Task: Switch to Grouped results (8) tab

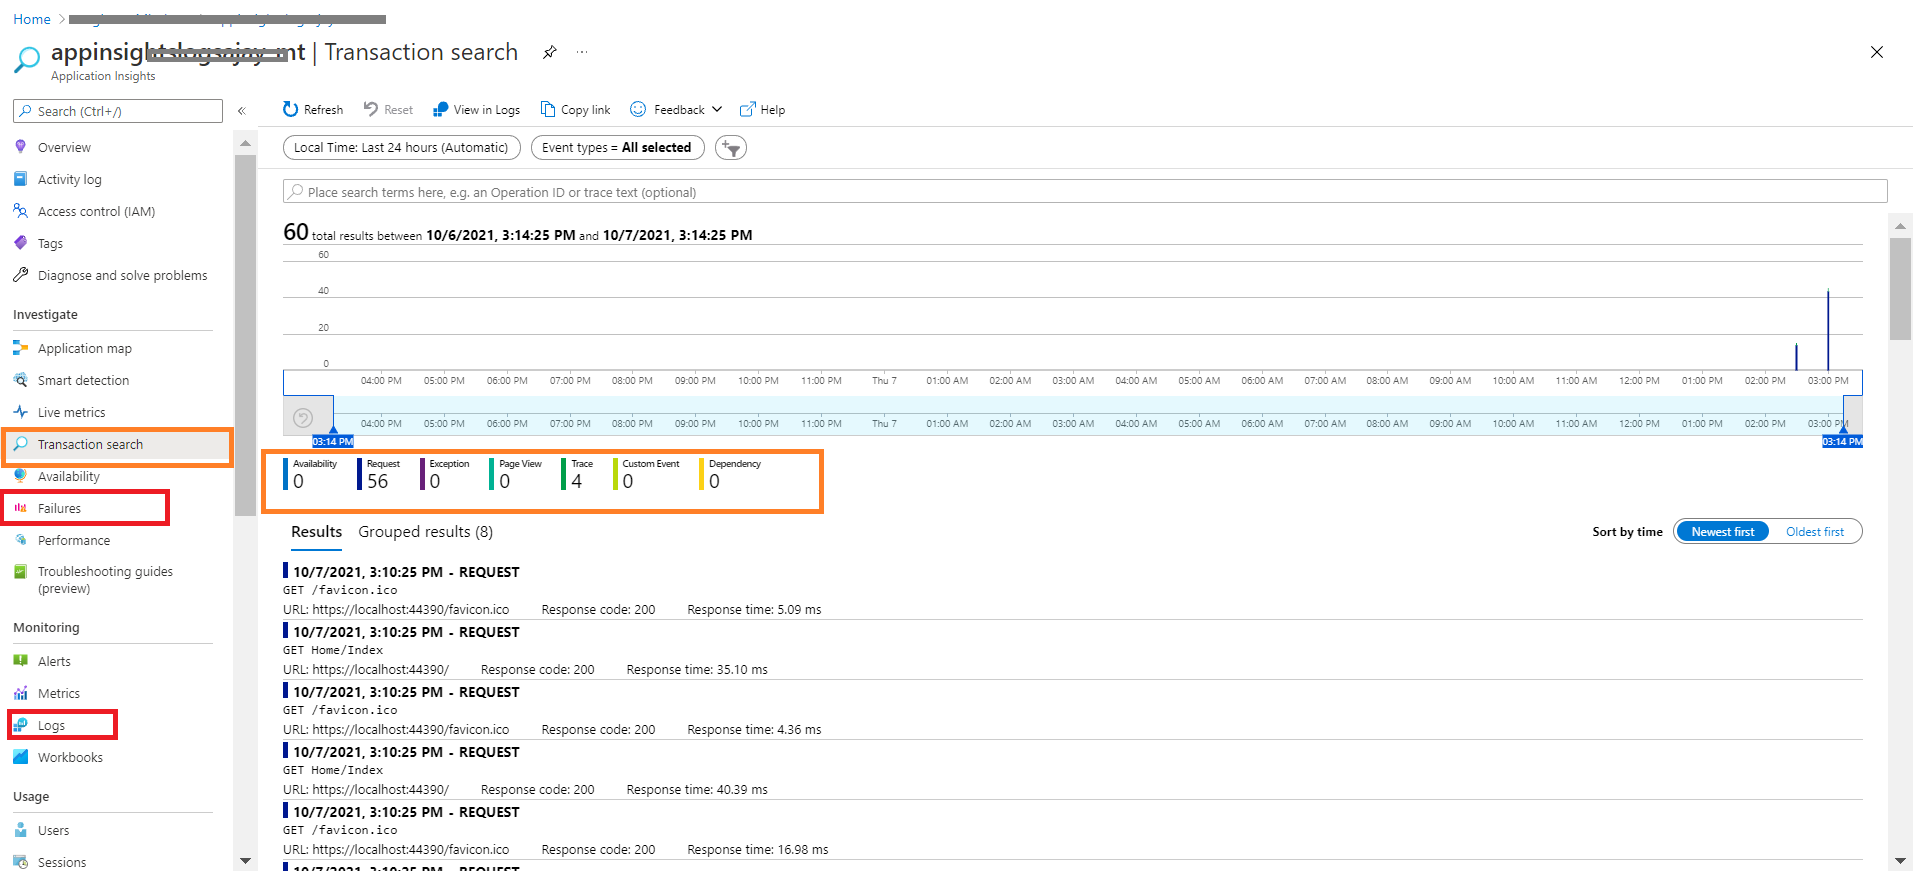Action: [x=426, y=532]
